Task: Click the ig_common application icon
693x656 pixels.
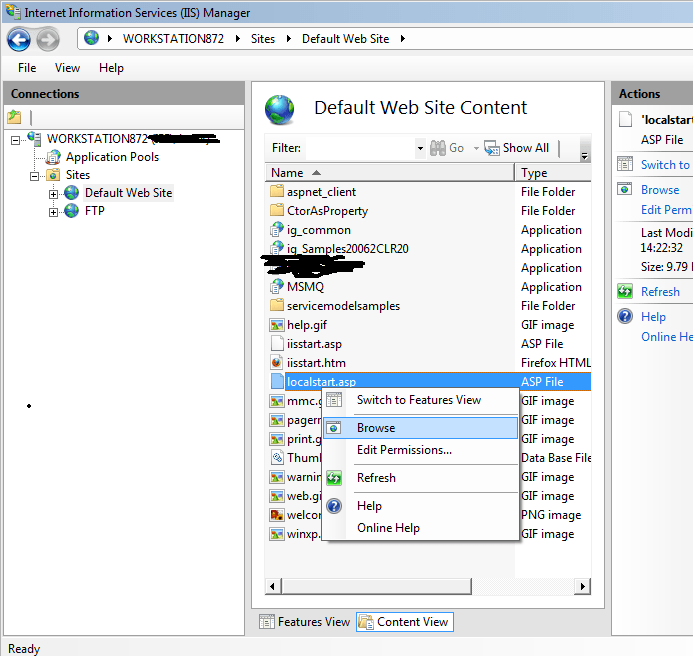Action: click(x=277, y=229)
